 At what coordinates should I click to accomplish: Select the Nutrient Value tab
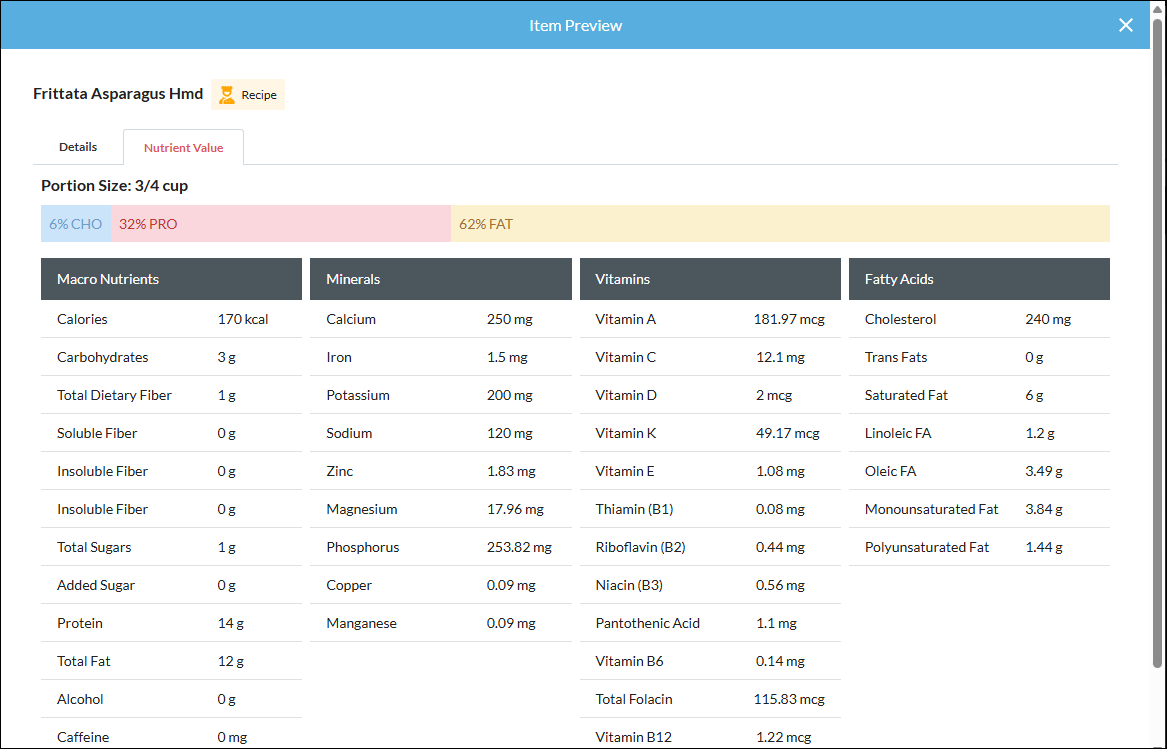pos(183,146)
